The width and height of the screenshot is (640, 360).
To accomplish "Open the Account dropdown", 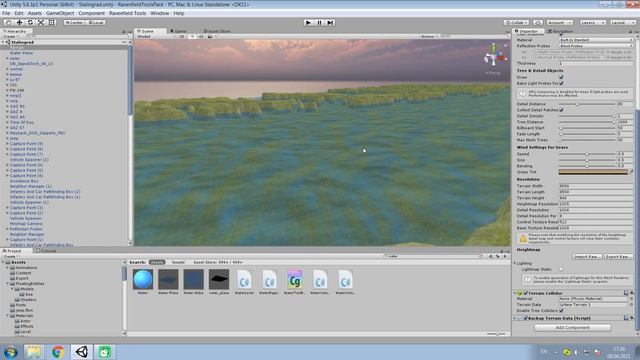I will (560, 22).
